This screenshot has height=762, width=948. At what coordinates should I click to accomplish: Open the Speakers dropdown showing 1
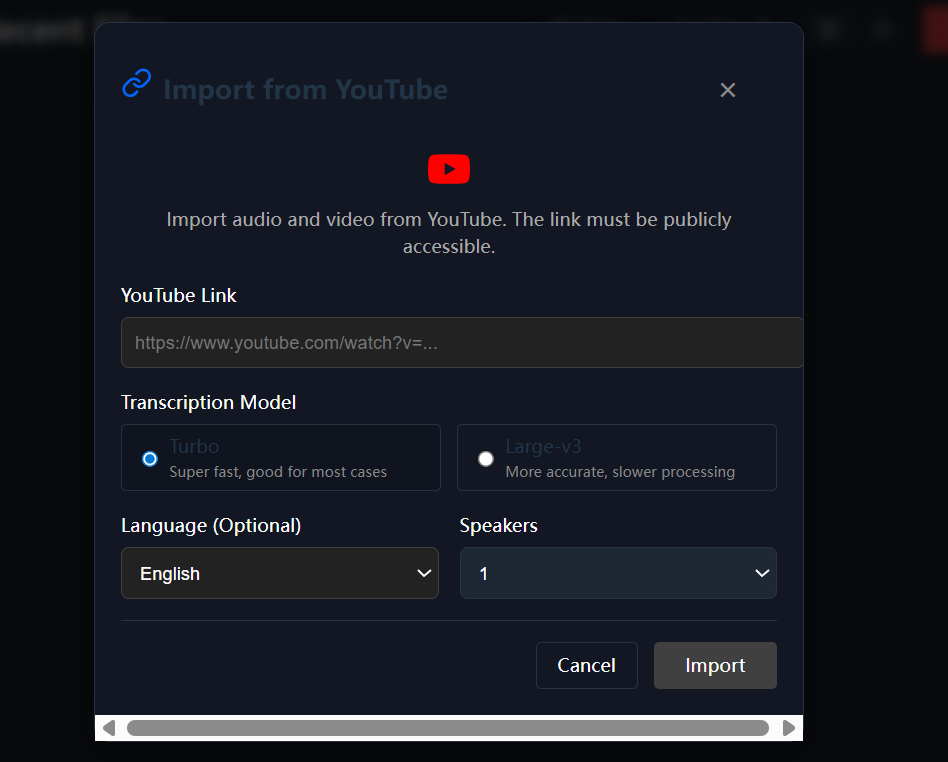617,573
